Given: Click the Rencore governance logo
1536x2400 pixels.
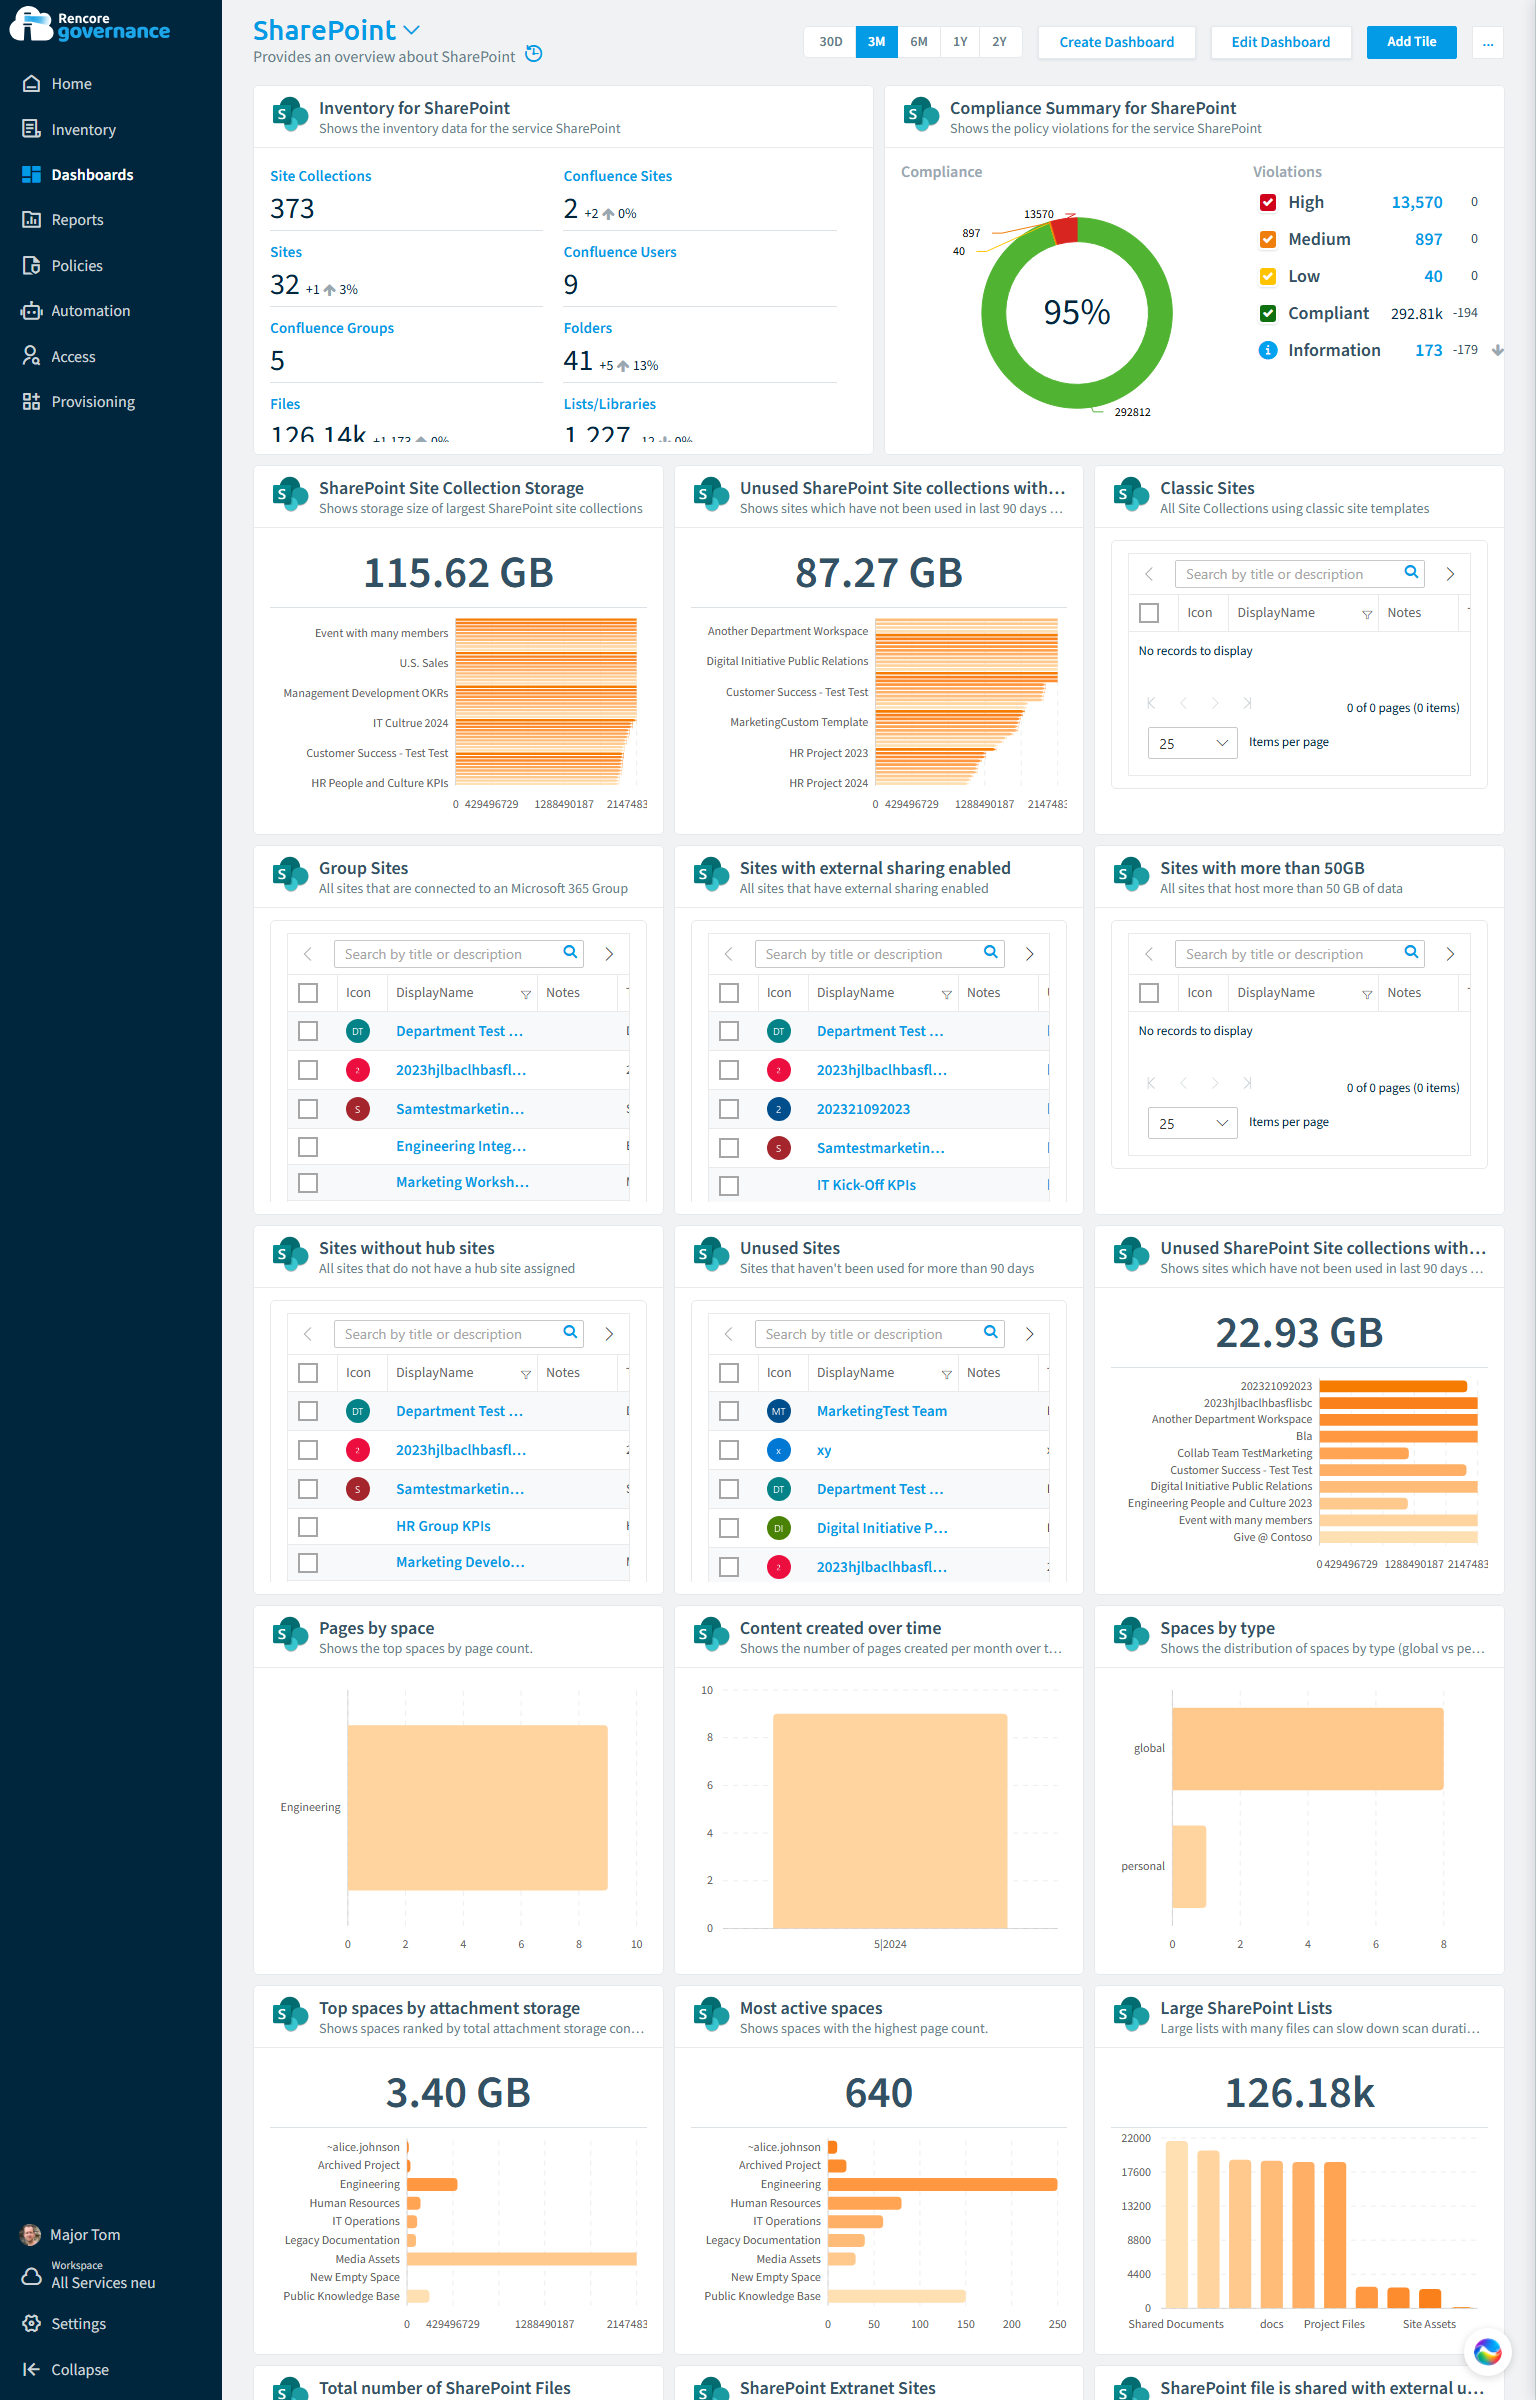Looking at the screenshot, I should 90,25.
